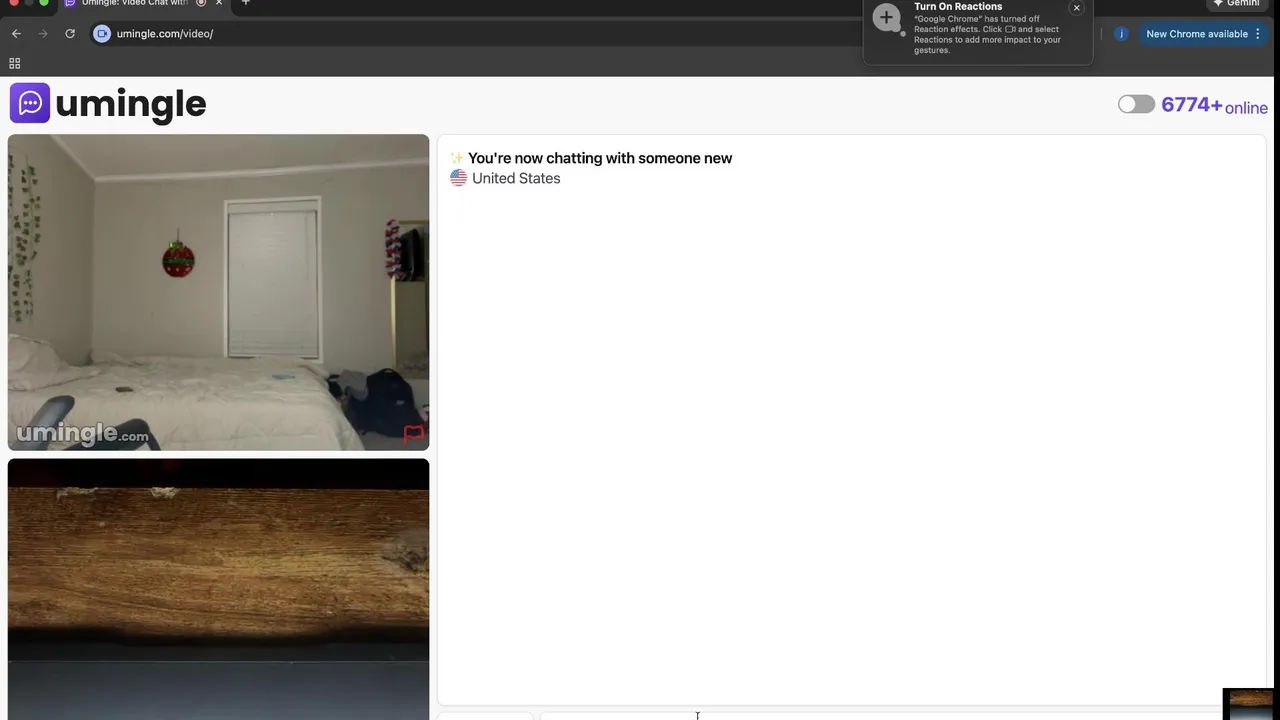Report stranger using red flag icon
Image resolution: width=1280 pixels, height=720 pixels.
(413, 433)
